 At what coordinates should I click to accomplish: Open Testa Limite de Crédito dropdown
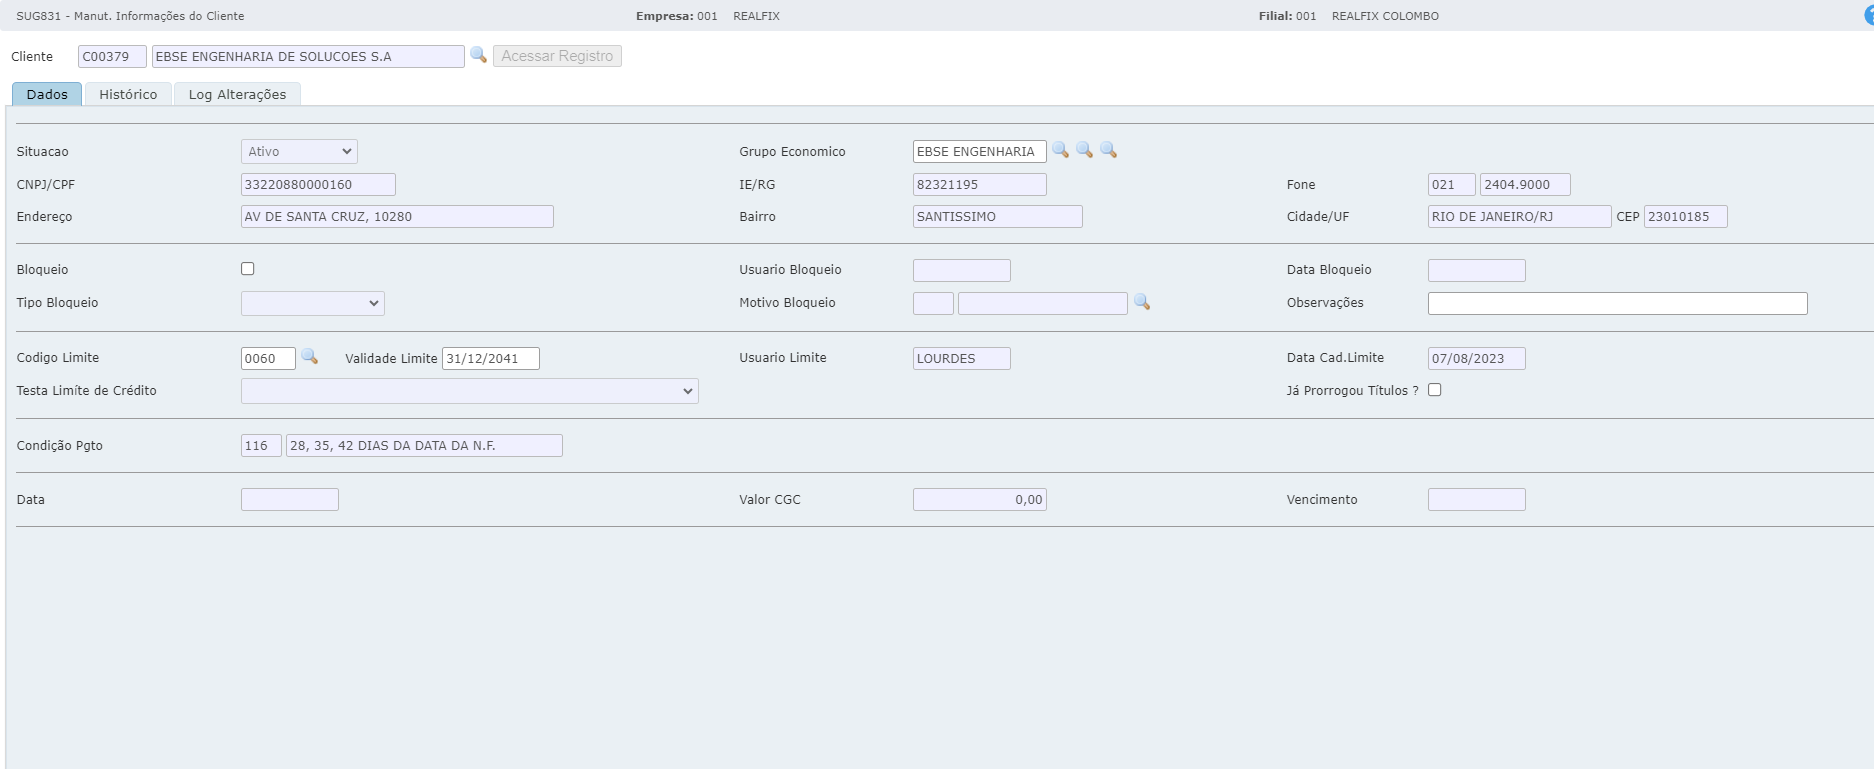(469, 391)
